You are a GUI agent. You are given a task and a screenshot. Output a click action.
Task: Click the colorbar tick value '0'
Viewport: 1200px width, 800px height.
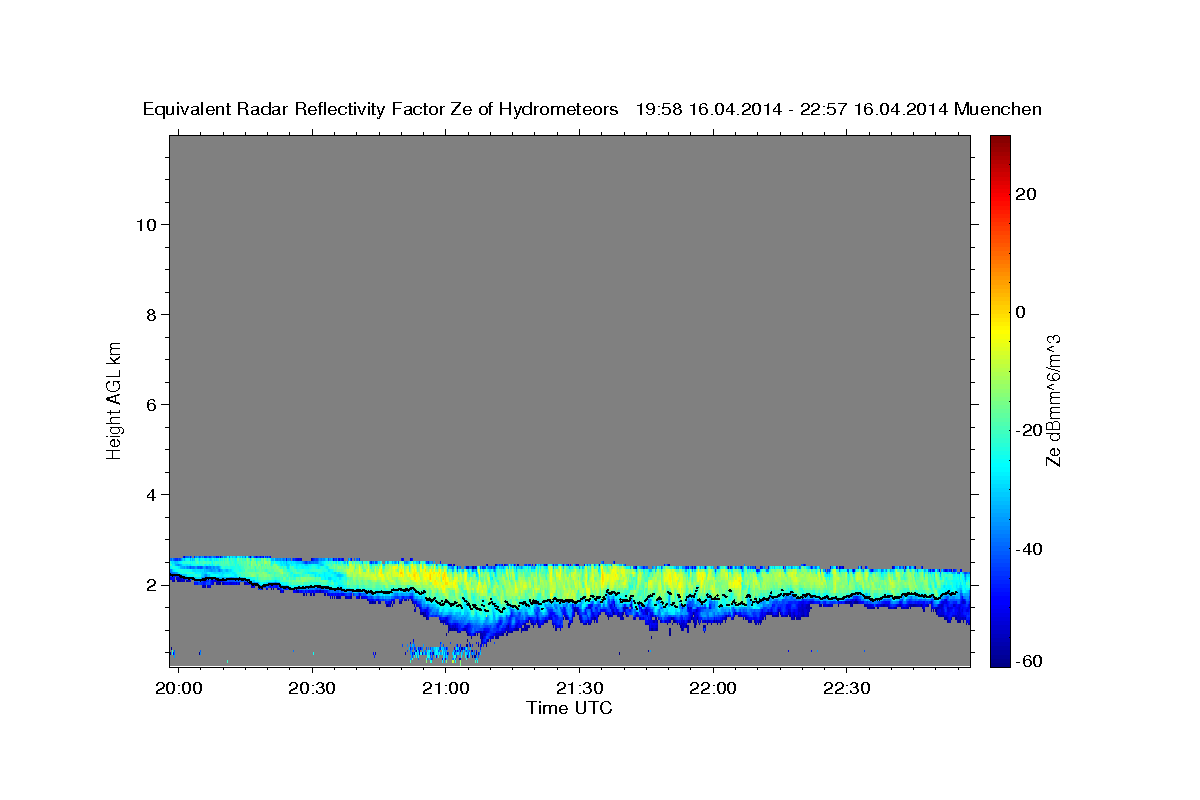coord(1021,312)
